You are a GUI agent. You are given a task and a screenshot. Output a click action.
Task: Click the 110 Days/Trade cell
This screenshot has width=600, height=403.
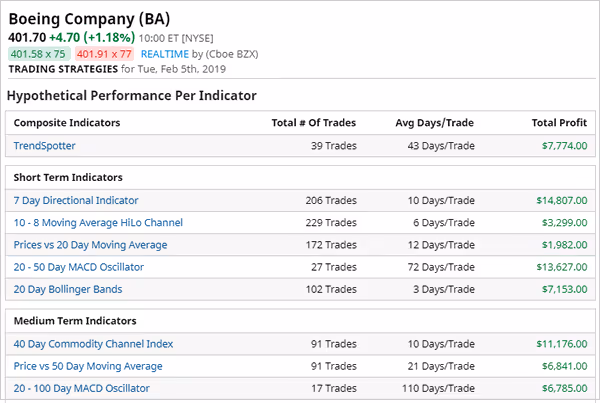click(438, 388)
